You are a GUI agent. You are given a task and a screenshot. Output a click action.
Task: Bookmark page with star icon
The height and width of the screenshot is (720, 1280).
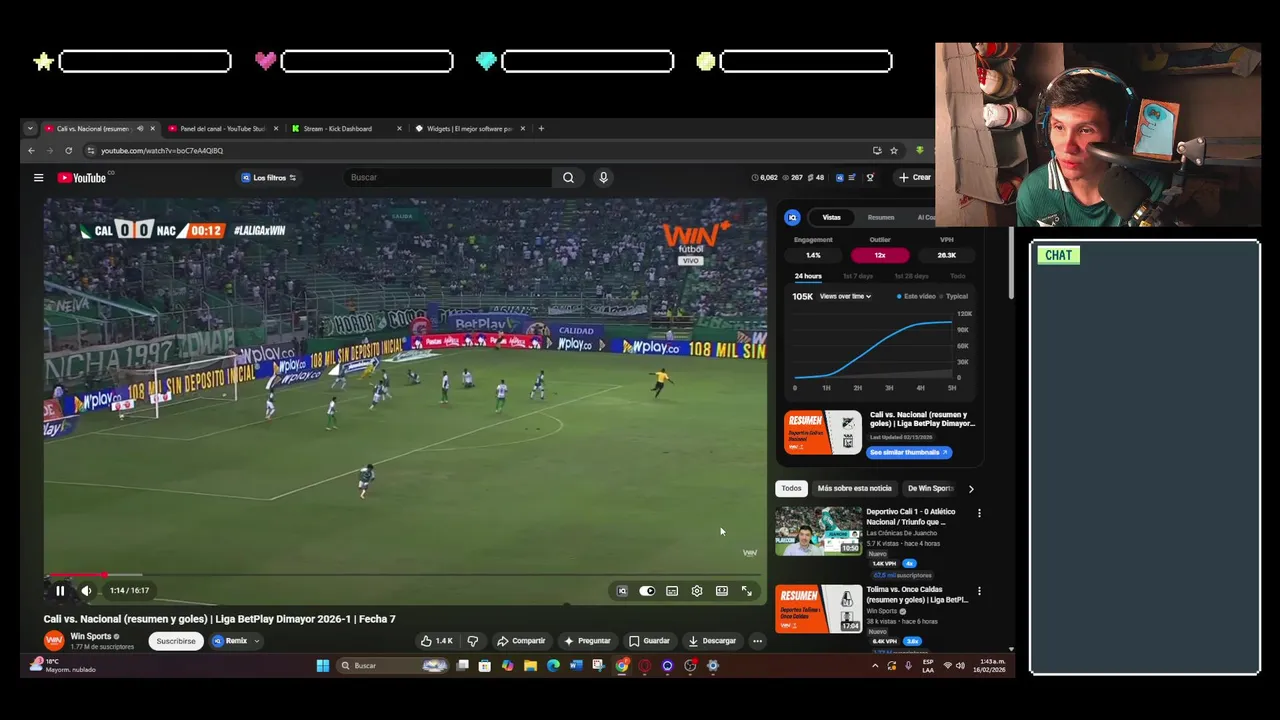[x=894, y=151]
